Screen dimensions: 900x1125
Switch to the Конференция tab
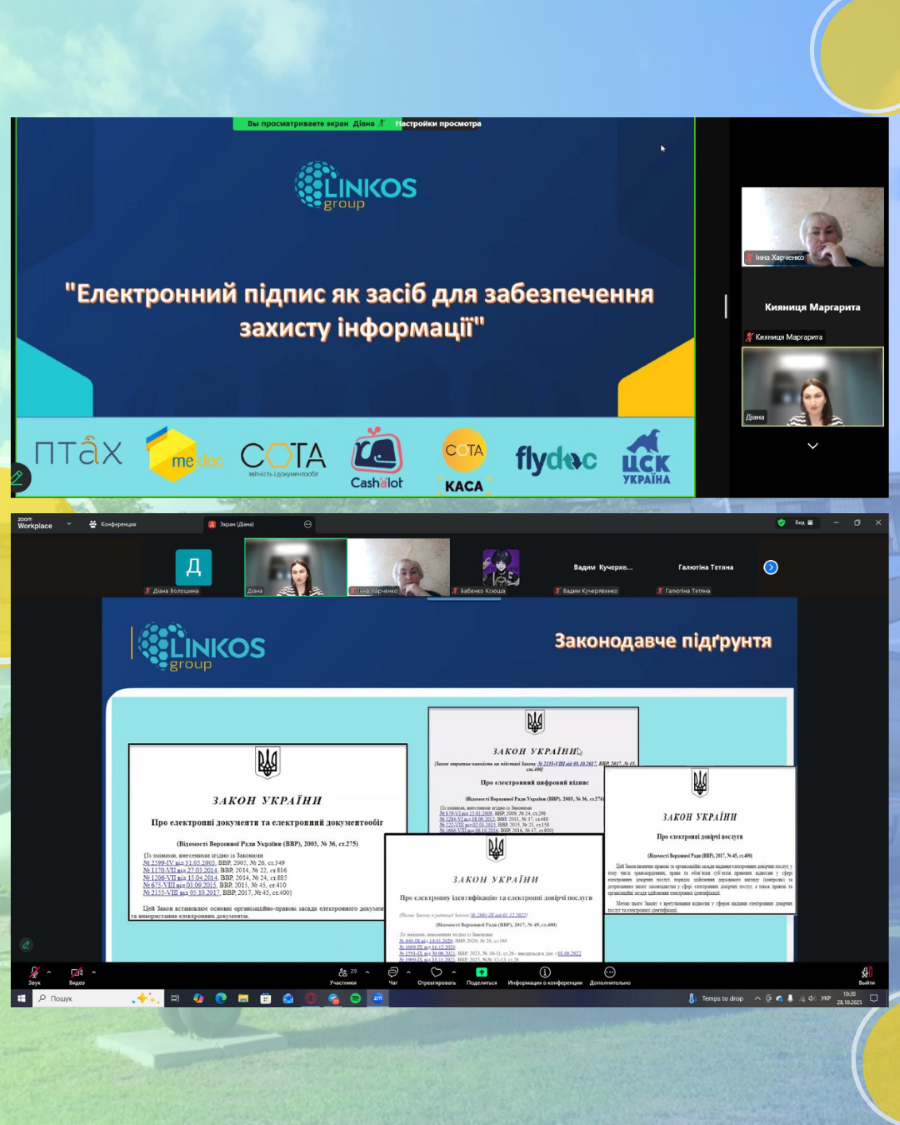point(113,524)
